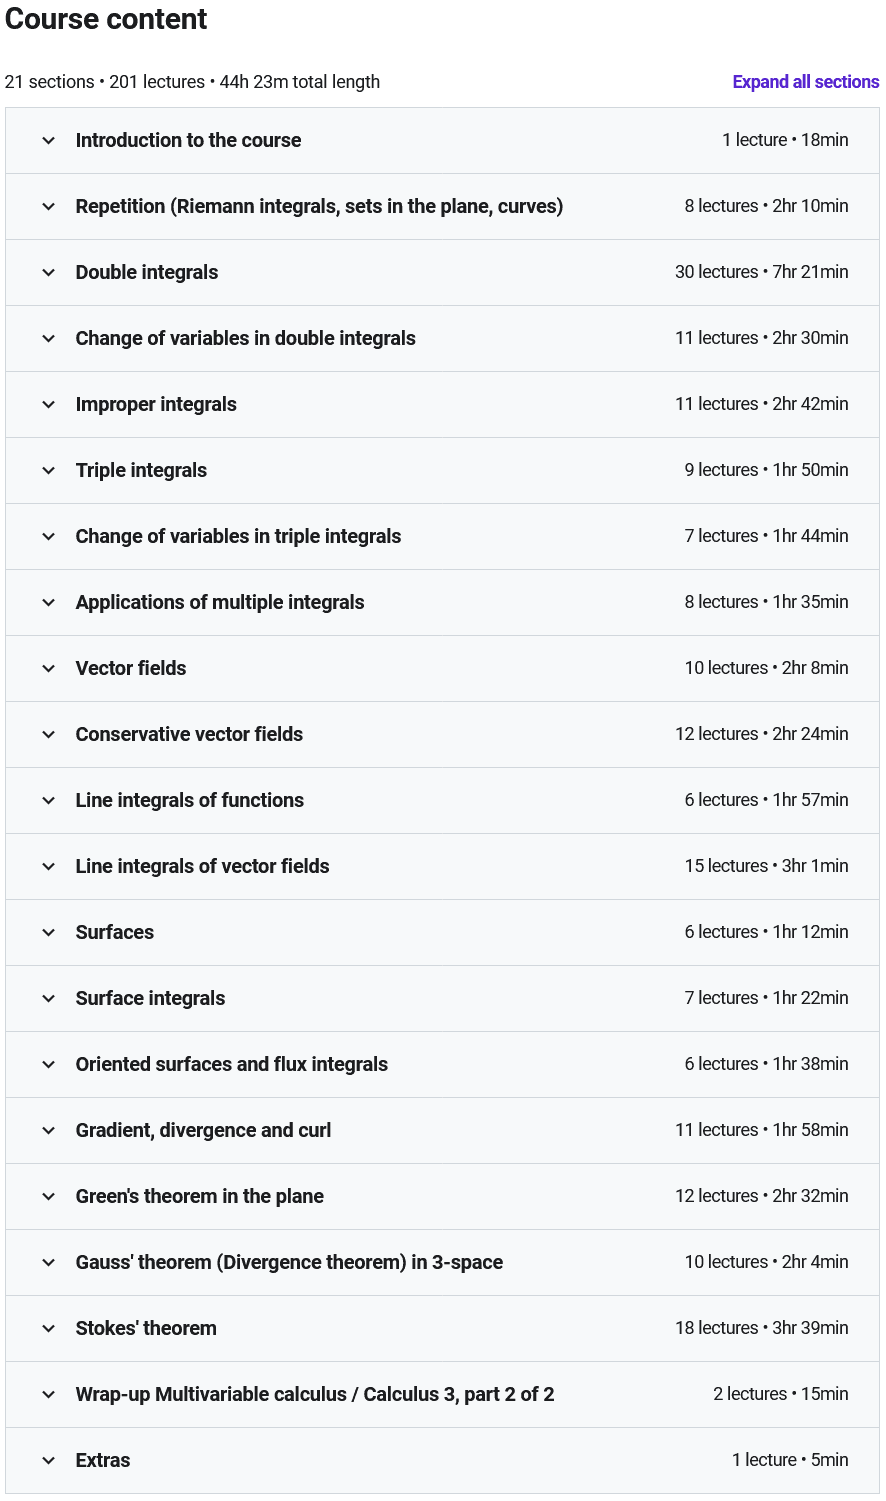Open Oriented surfaces and flux integrals
This screenshot has width=886, height=1501.
[231, 1065]
